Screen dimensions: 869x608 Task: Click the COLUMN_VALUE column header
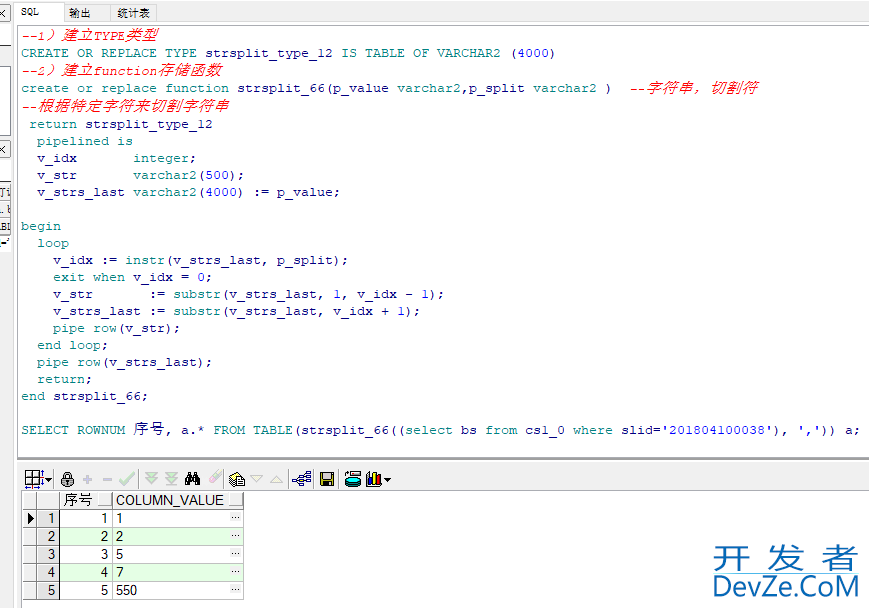[170, 500]
